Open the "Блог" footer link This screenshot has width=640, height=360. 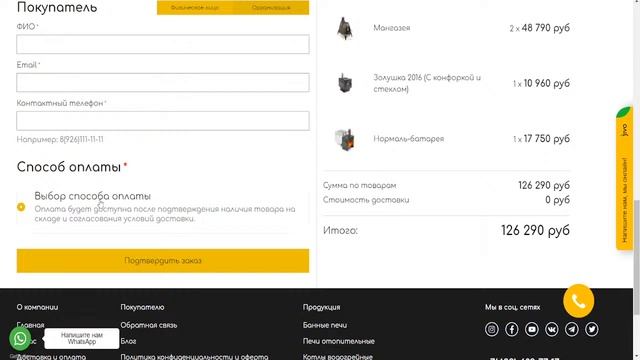point(128,341)
